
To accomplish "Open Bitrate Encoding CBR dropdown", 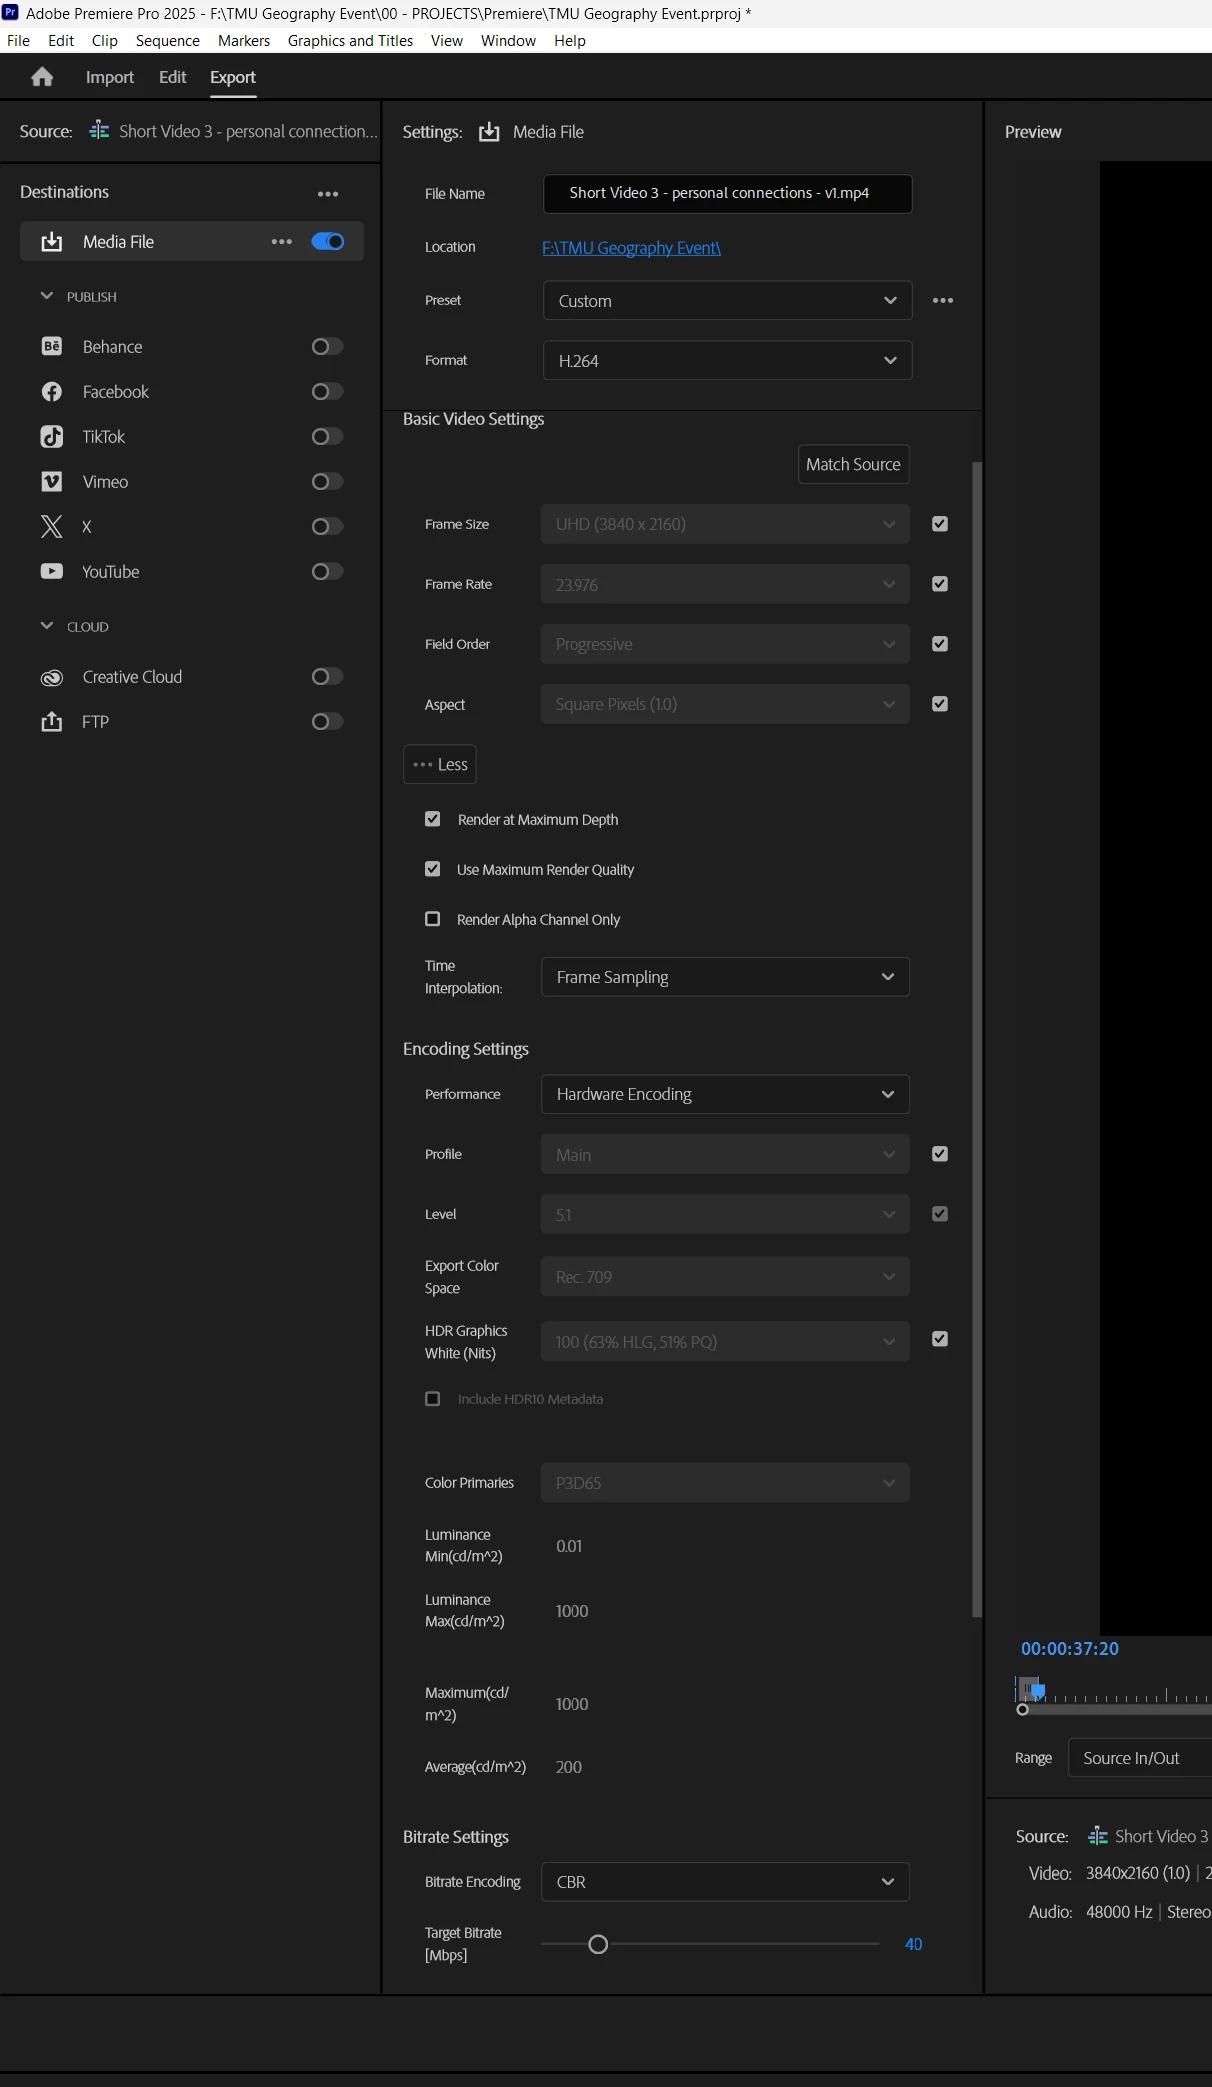I will tap(725, 1881).
